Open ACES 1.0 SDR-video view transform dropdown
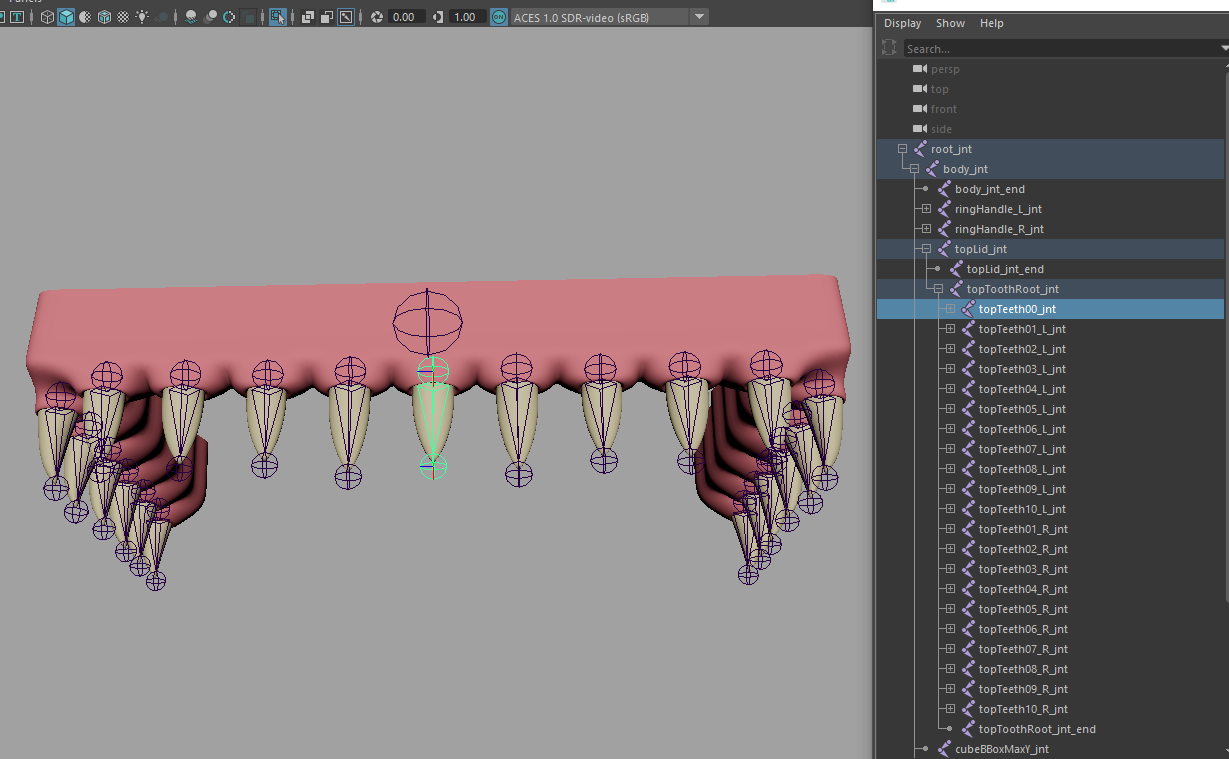The image size is (1229, 759). 699,17
